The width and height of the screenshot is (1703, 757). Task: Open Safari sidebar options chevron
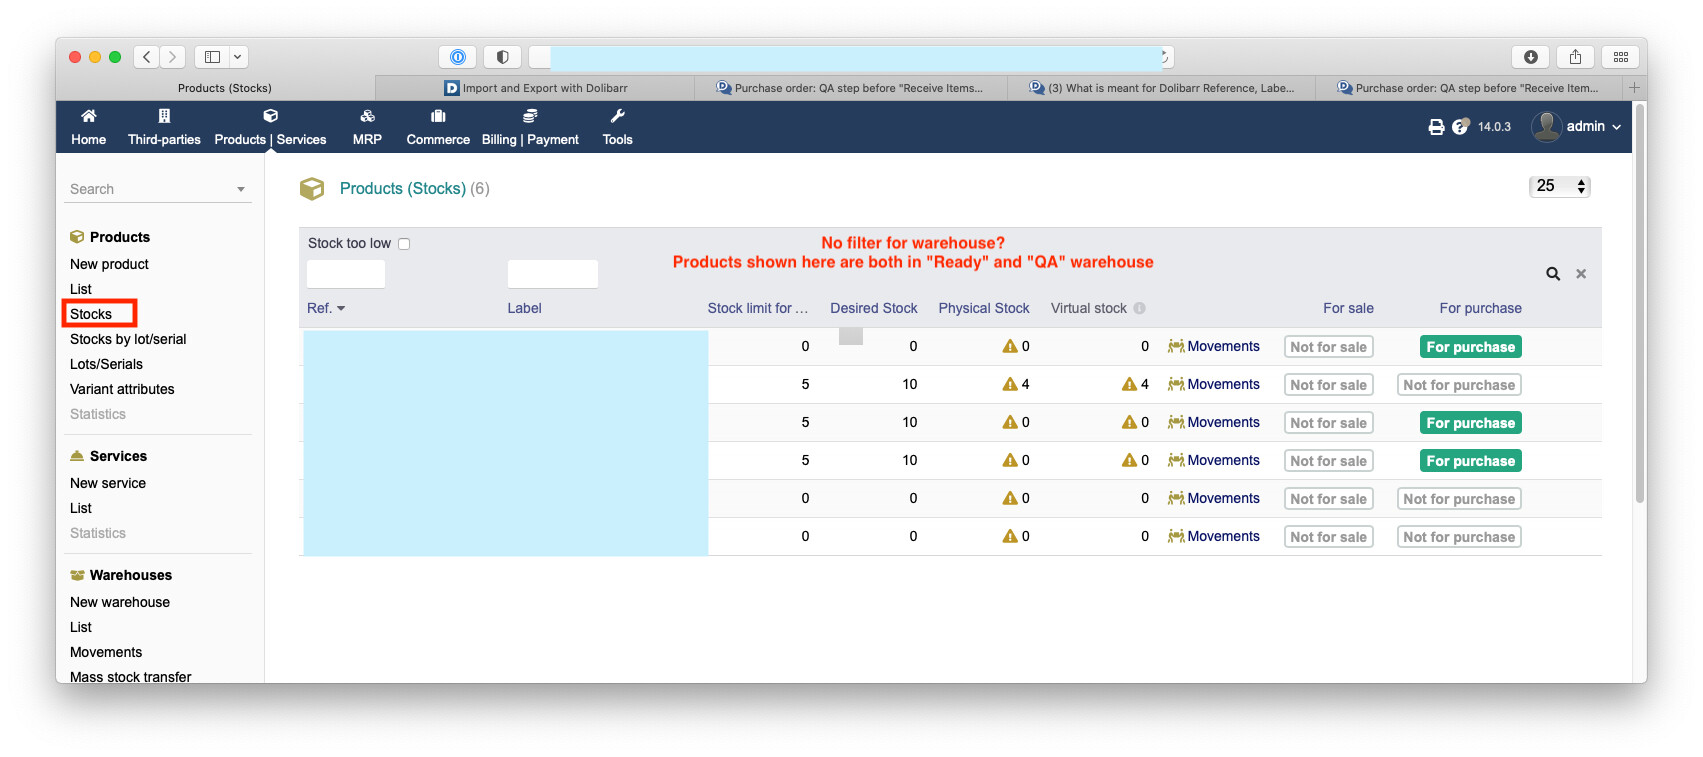[x=238, y=57]
